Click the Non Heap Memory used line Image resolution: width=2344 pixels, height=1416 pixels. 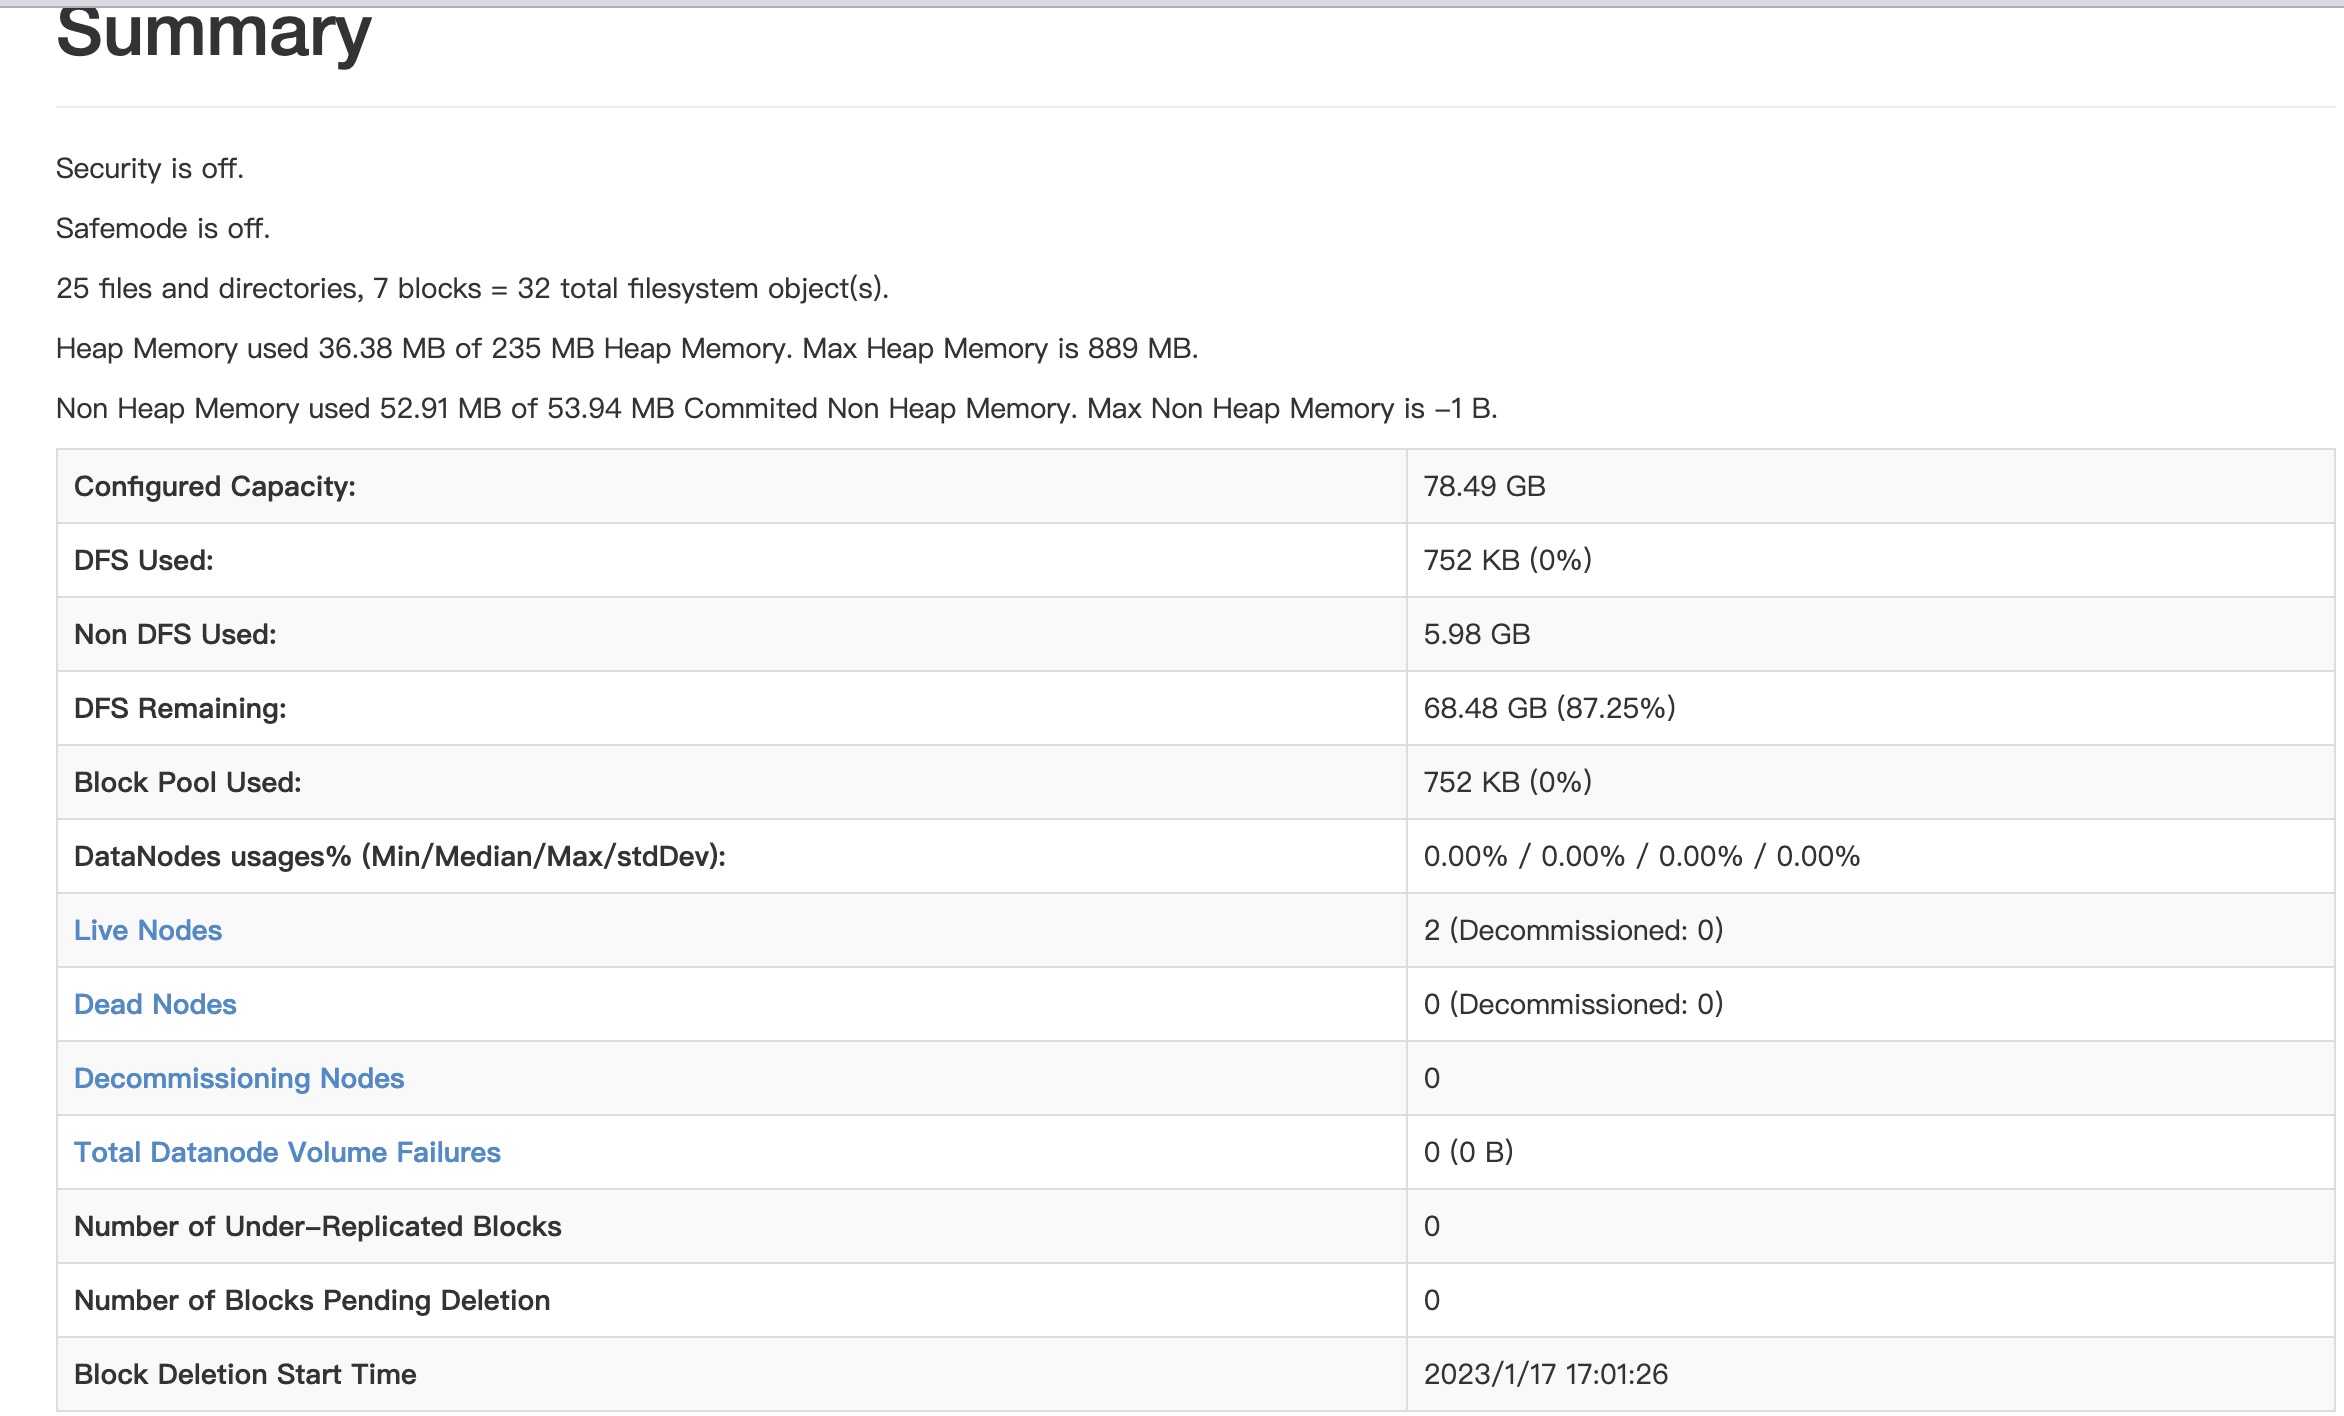777,408
